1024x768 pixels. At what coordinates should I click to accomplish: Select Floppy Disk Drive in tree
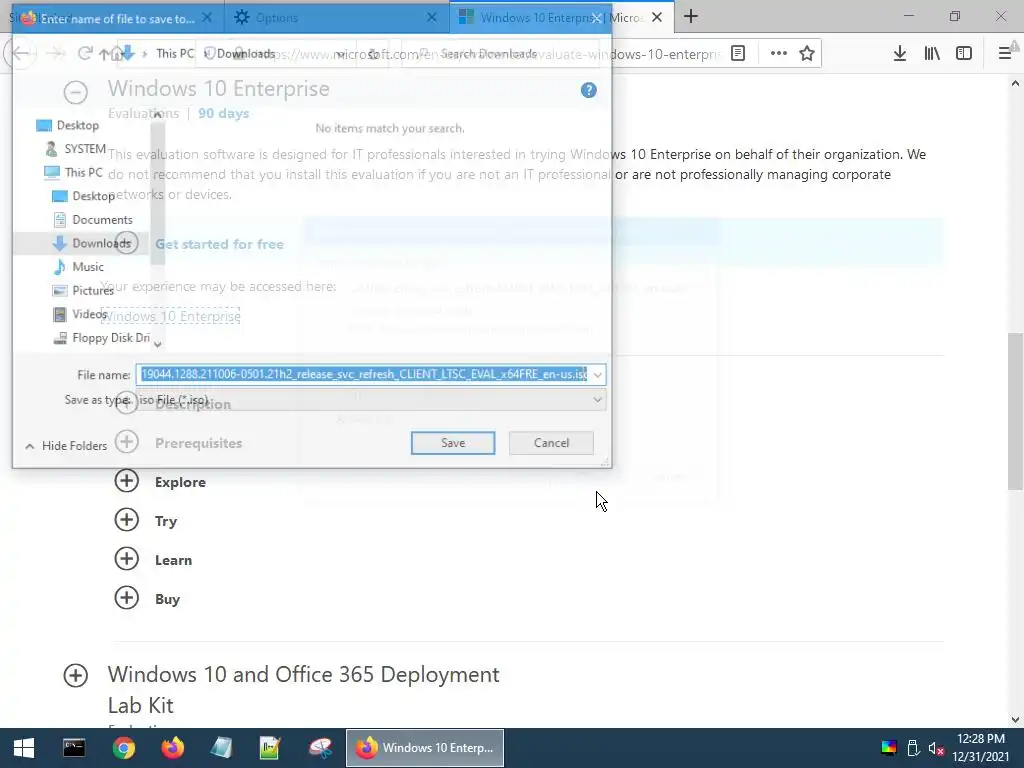pos(102,338)
